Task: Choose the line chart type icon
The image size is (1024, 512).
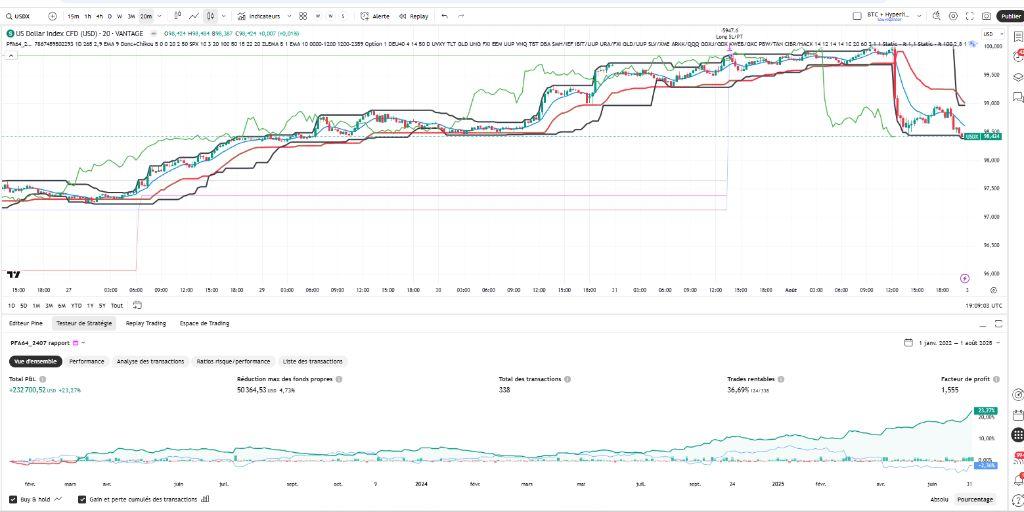Action: 194,16
